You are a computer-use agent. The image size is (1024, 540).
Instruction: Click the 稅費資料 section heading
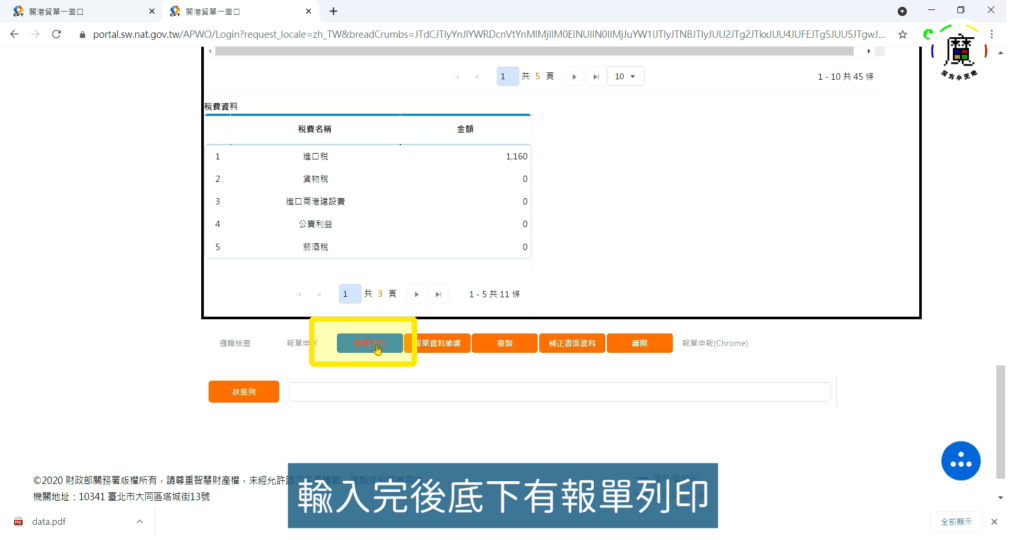pyautogui.click(x=221, y=106)
